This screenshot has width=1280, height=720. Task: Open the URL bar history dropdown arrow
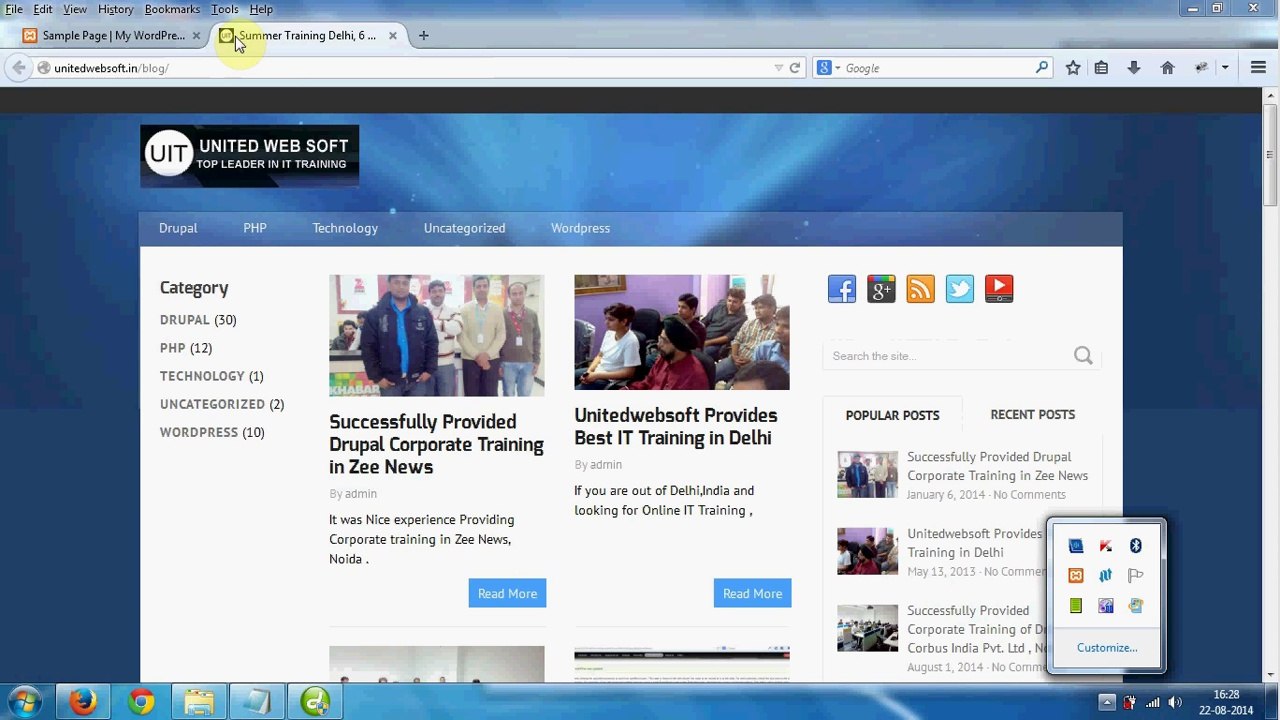(x=778, y=68)
